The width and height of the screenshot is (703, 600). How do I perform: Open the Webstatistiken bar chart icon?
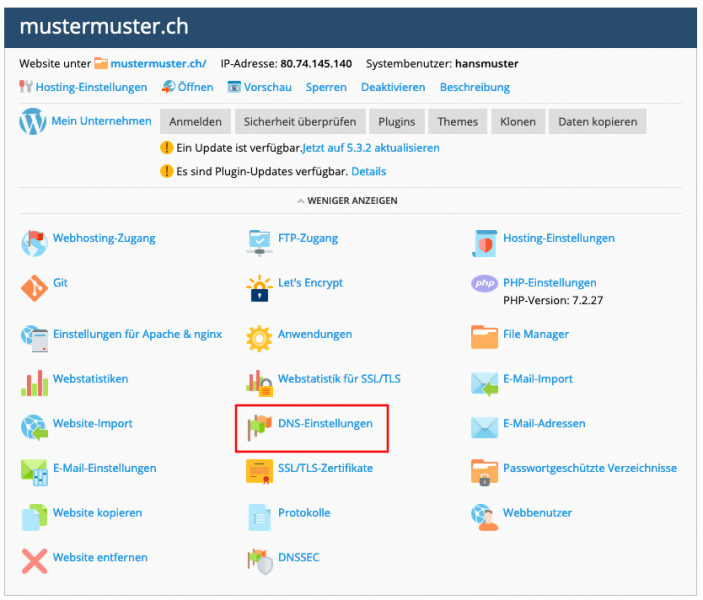[34, 382]
